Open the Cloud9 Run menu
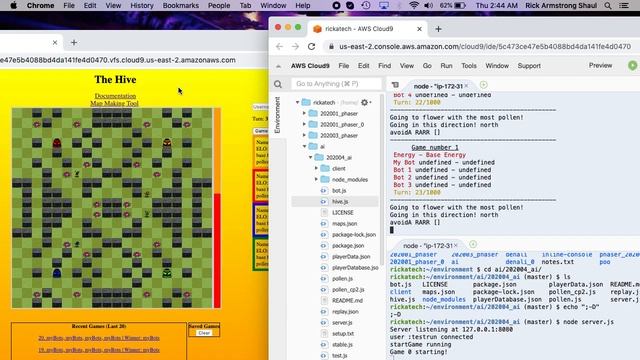640x360 pixels. tap(446, 66)
